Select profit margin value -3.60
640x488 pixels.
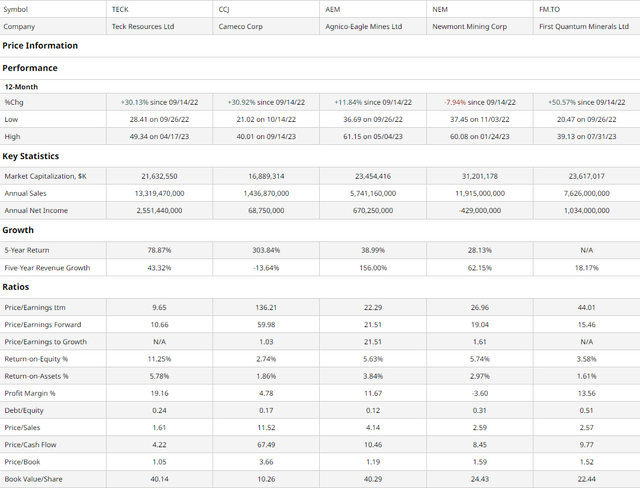(x=480, y=393)
